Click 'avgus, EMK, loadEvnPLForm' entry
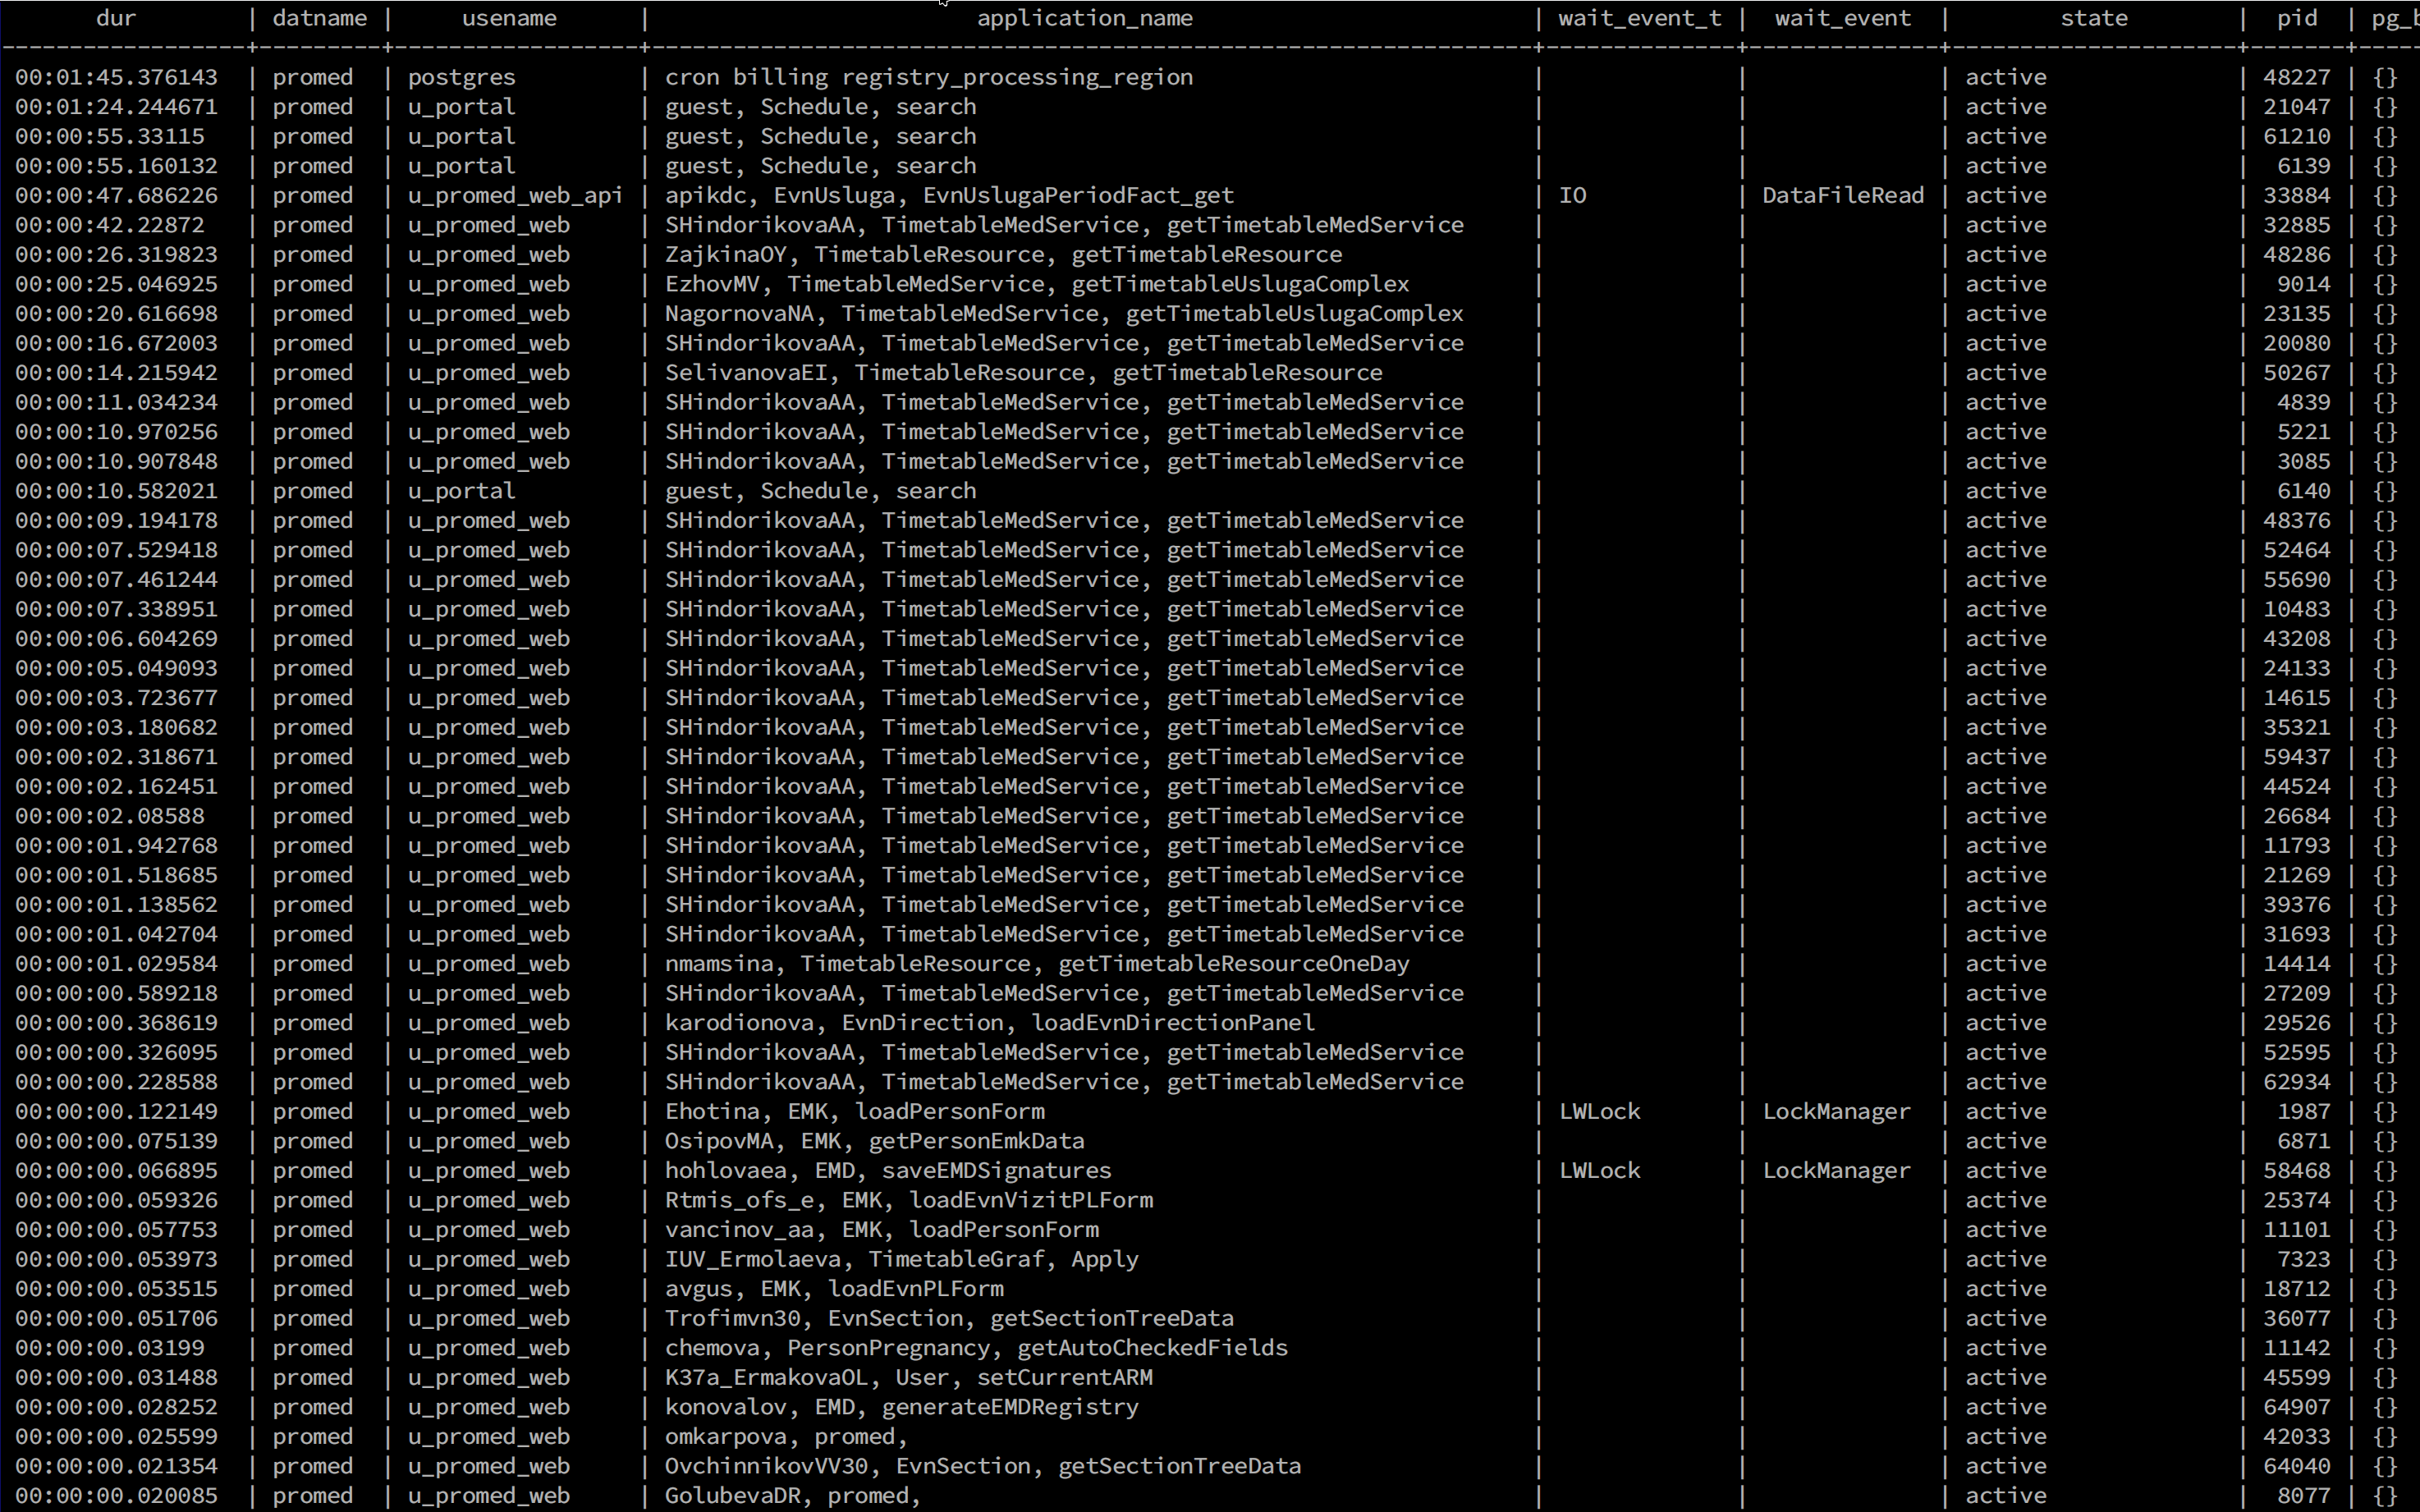2420x1512 pixels. [834, 1289]
